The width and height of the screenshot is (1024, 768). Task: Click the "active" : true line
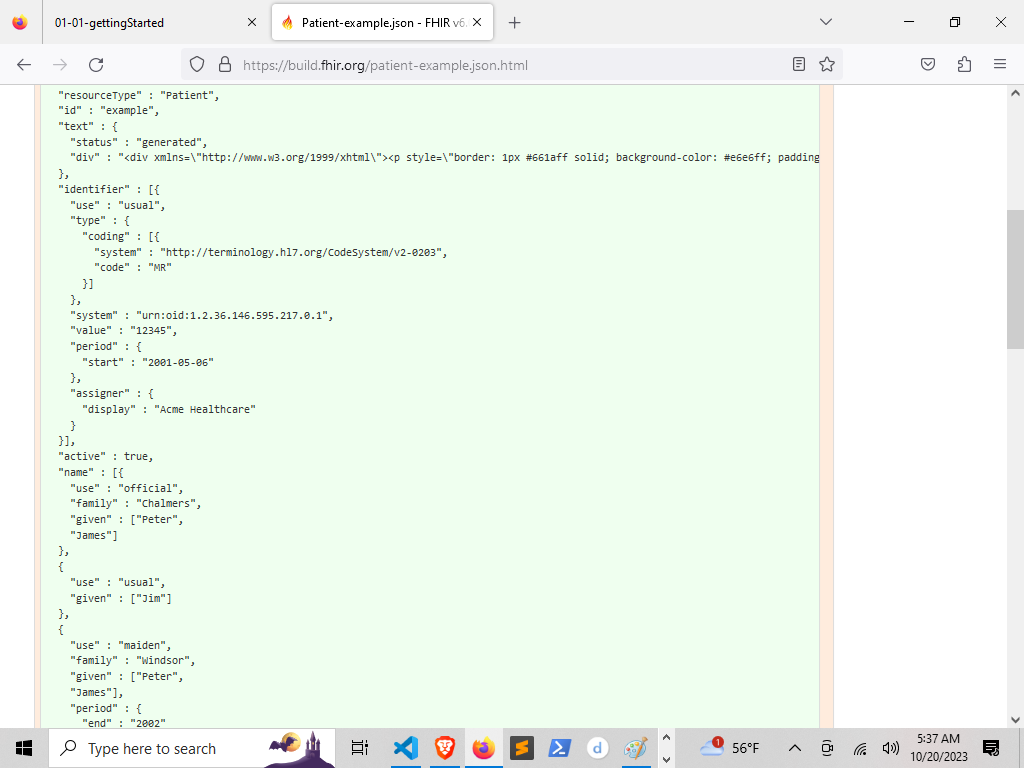point(106,456)
